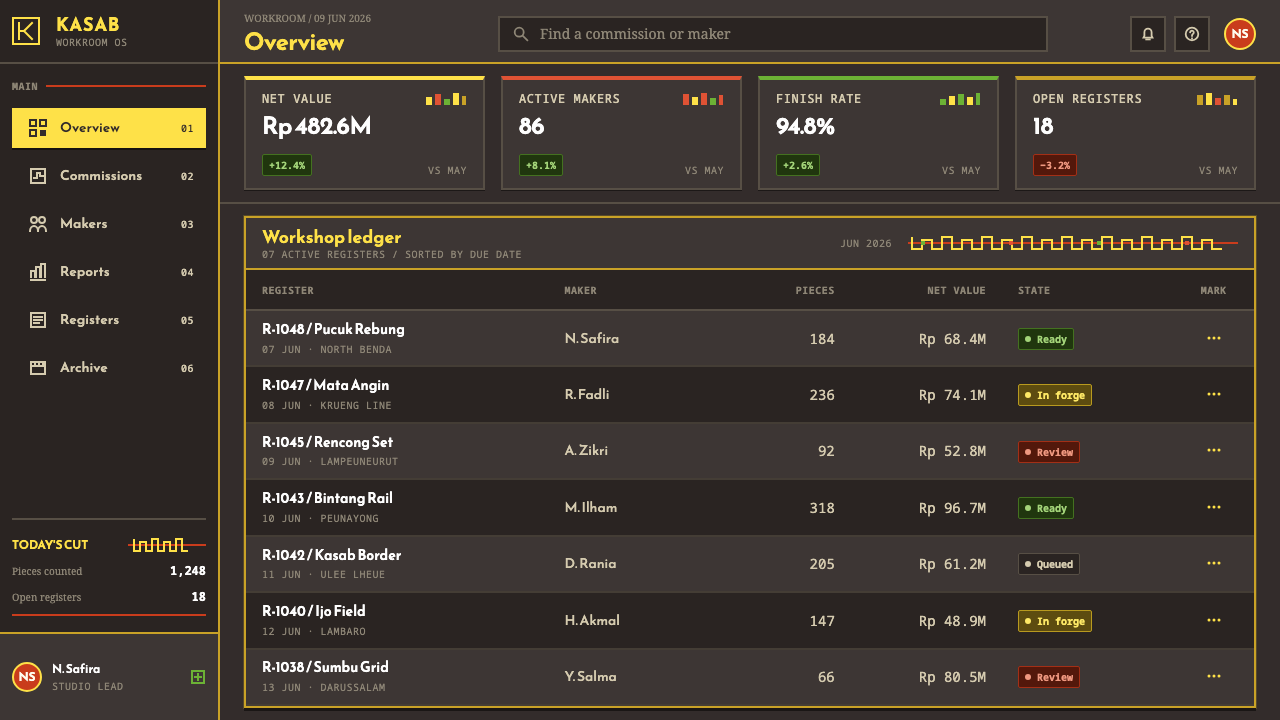Open the notifications bell icon
1280x720 pixels.
click(1148, 34)
